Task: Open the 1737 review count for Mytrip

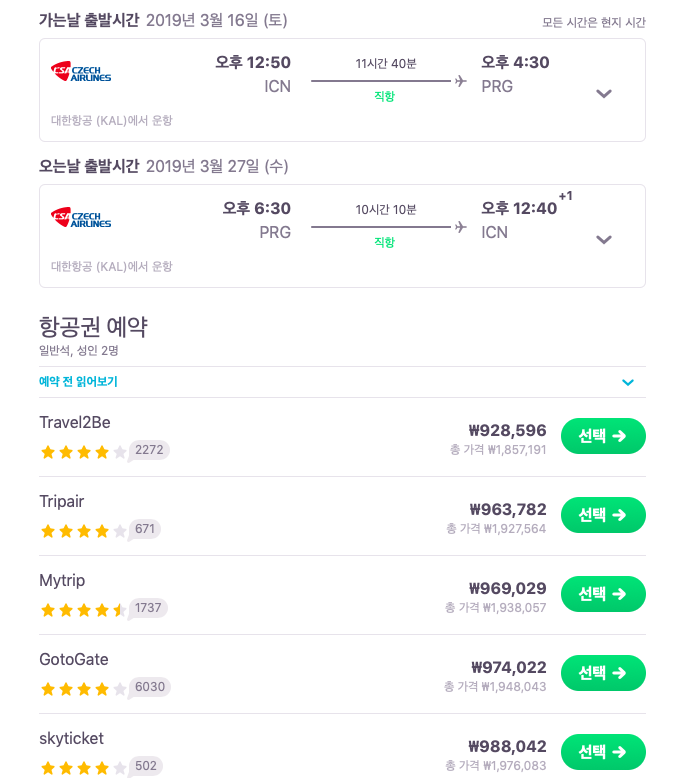Action: 148,608
